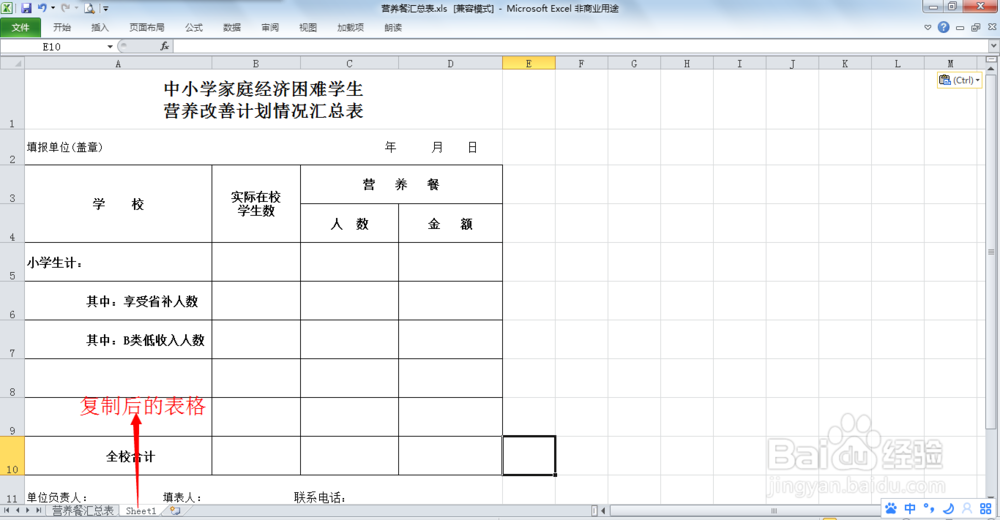Click the horizontal scrollbar thumb
The width and height of the screenshot is (1000, 520).
point(774,510)
